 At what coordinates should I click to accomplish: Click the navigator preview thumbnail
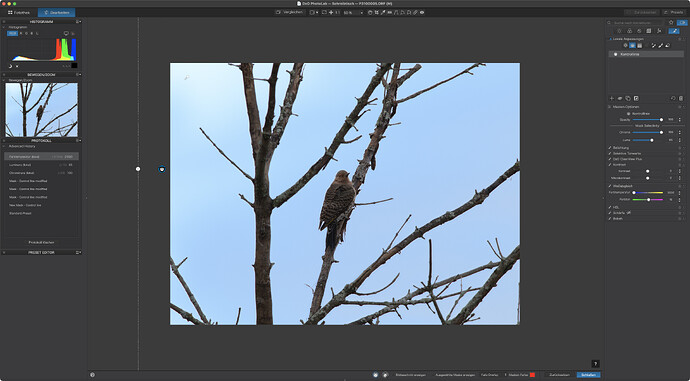pos(41,110)
